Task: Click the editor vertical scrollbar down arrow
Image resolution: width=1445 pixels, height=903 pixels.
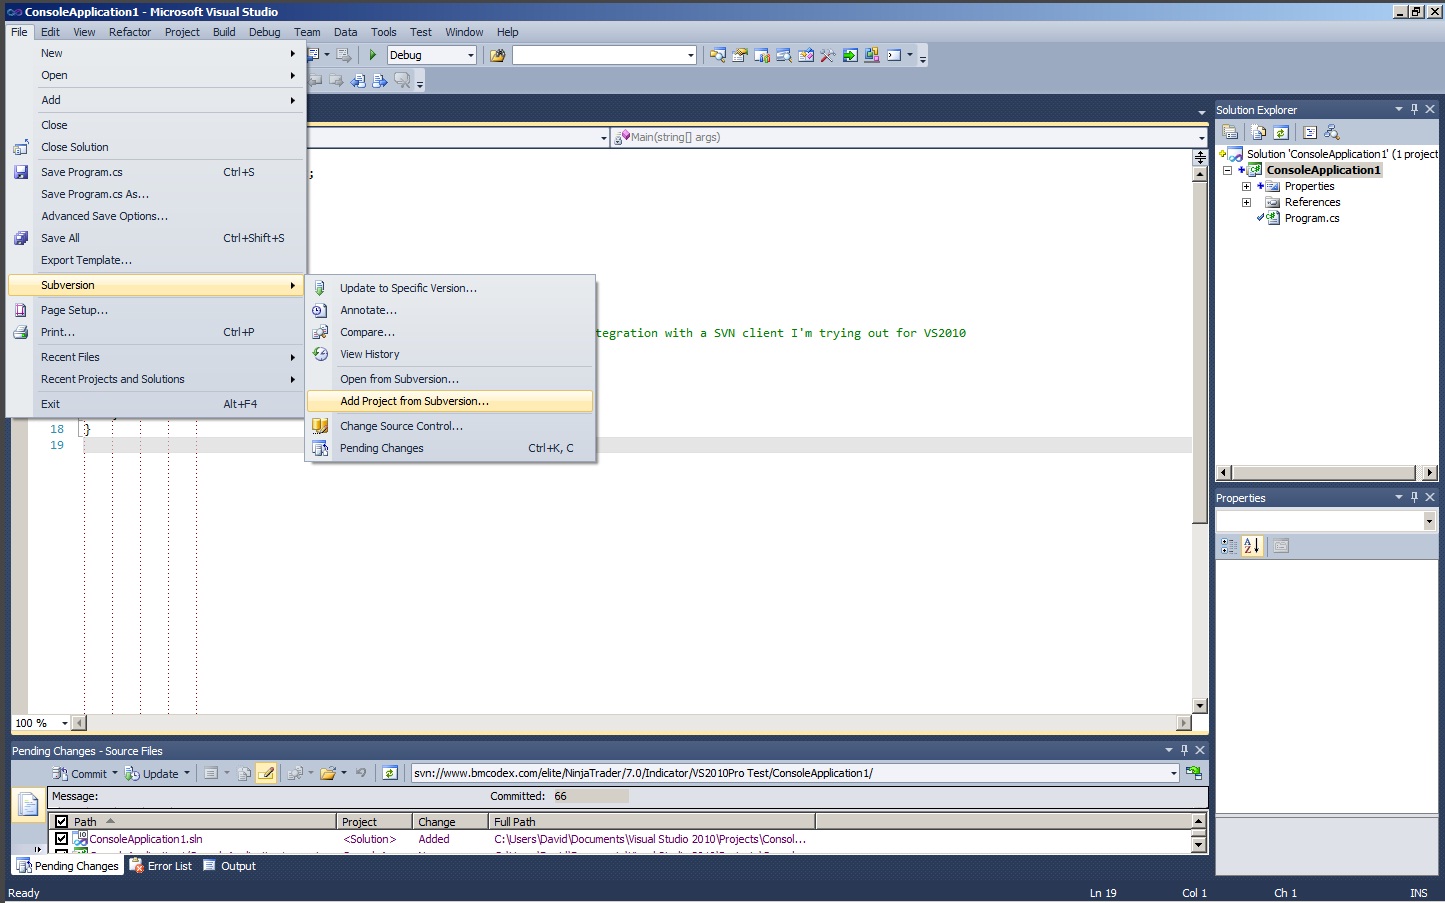Action: pyautogui.click(x=1200, y=706)
